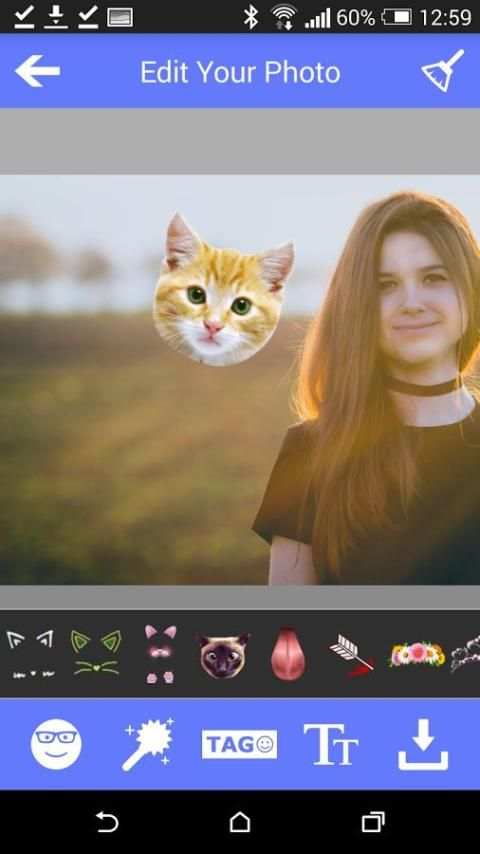Viewport: 480px width, 854px height.
Task: Tap the Android recent apps button
Action: pos(373,821)
